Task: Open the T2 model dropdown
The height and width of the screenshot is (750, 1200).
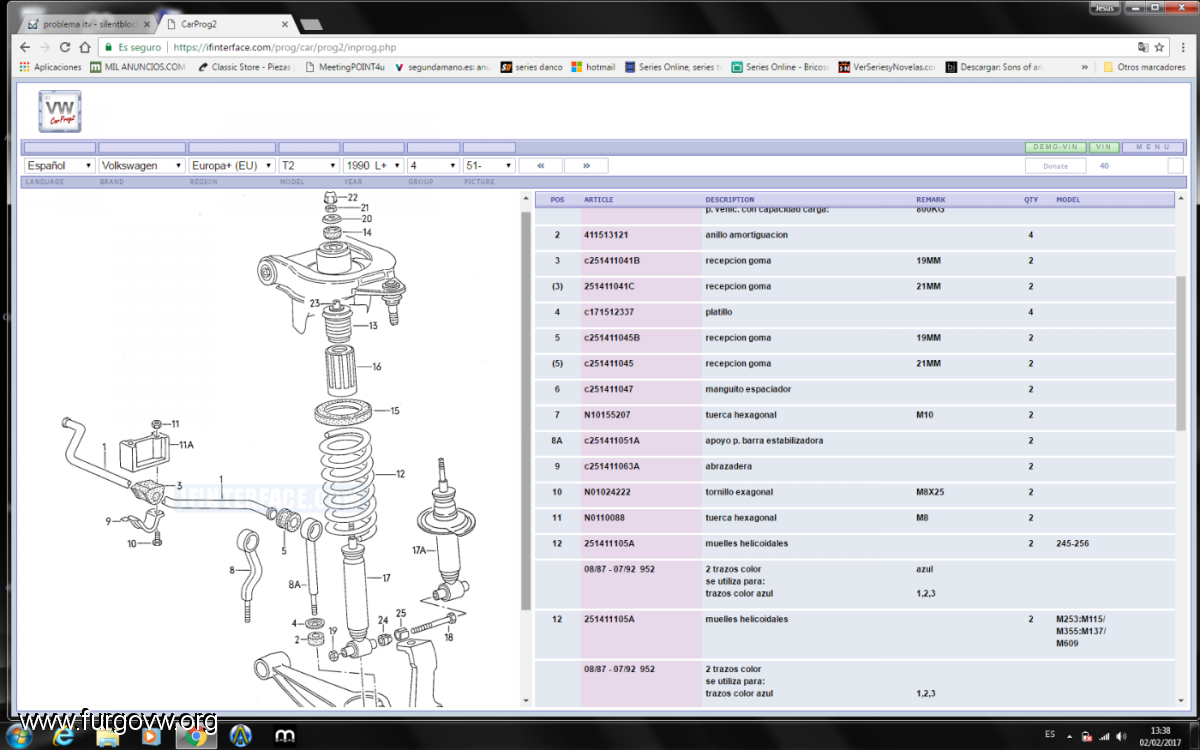Action: [309, 165]
